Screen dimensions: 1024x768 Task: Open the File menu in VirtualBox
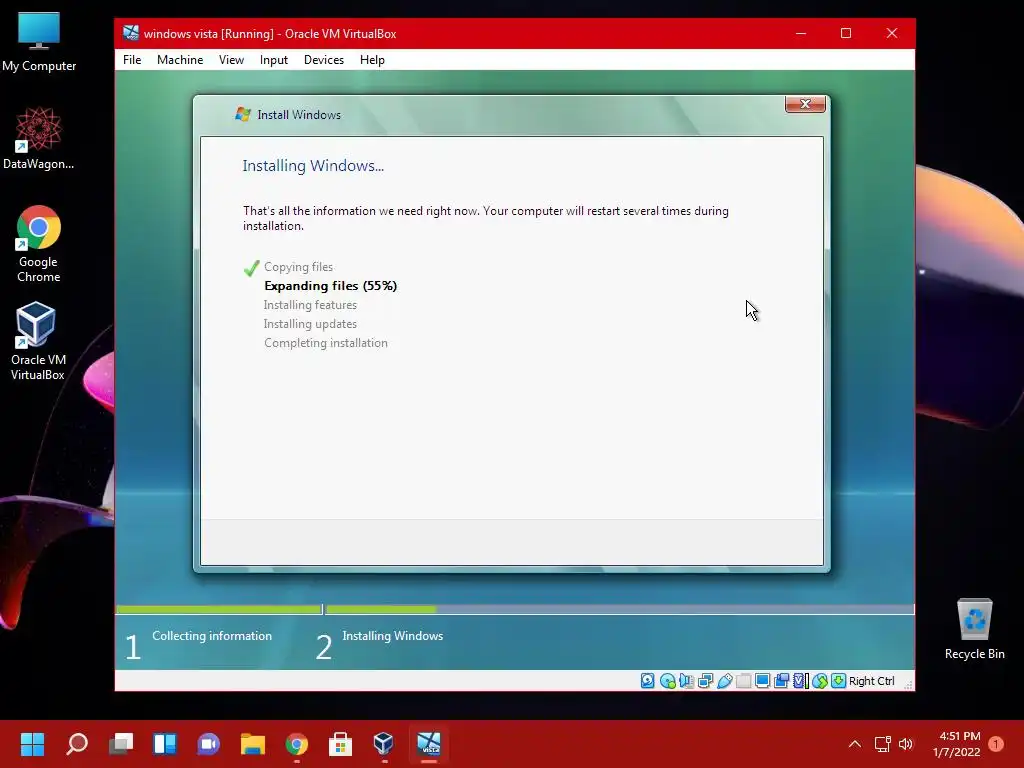(x=132, y=59)
